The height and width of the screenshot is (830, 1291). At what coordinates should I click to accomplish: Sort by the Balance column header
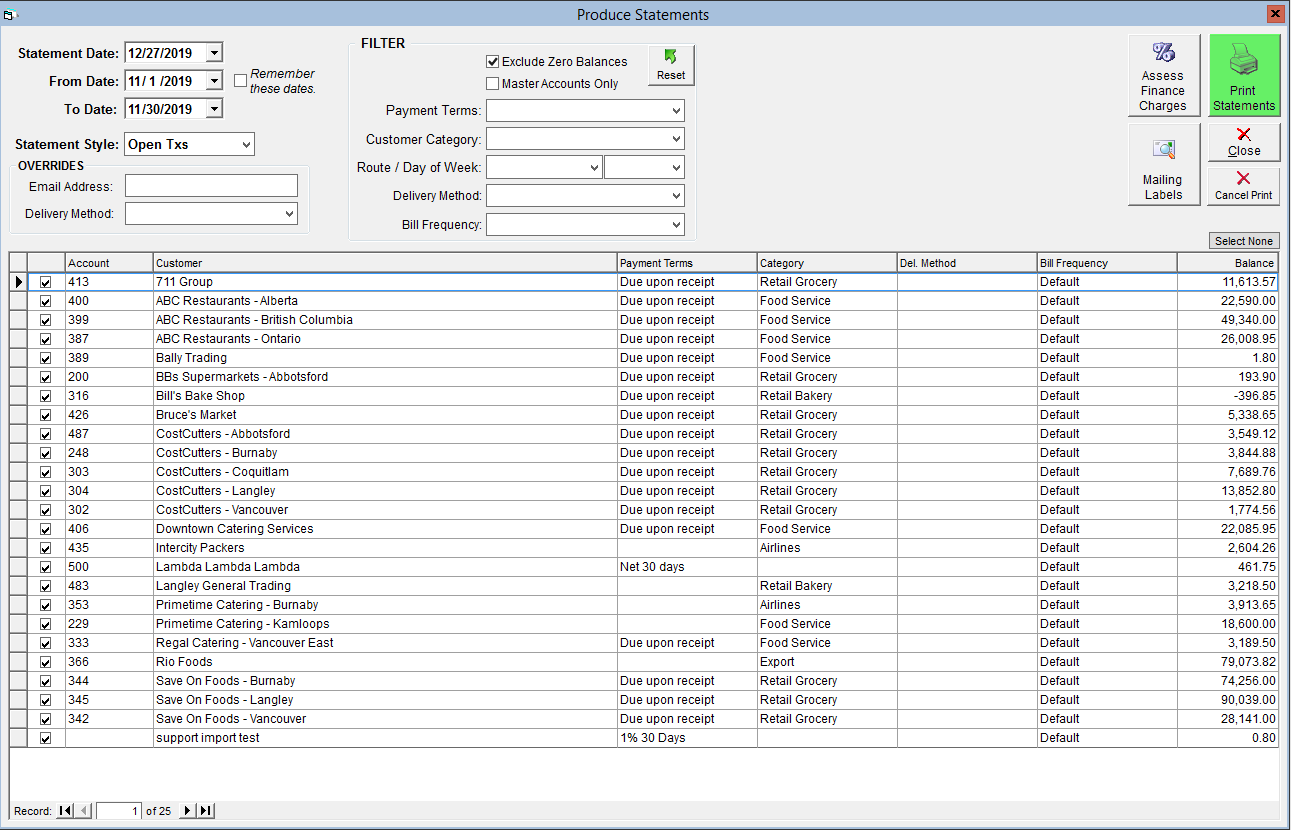(1228, 263)
